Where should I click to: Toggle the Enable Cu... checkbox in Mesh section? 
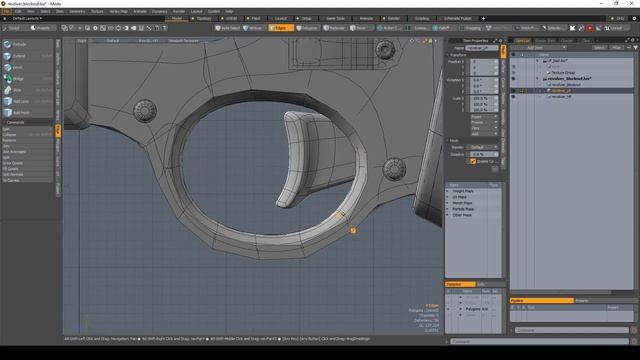(x=473, y=161)
